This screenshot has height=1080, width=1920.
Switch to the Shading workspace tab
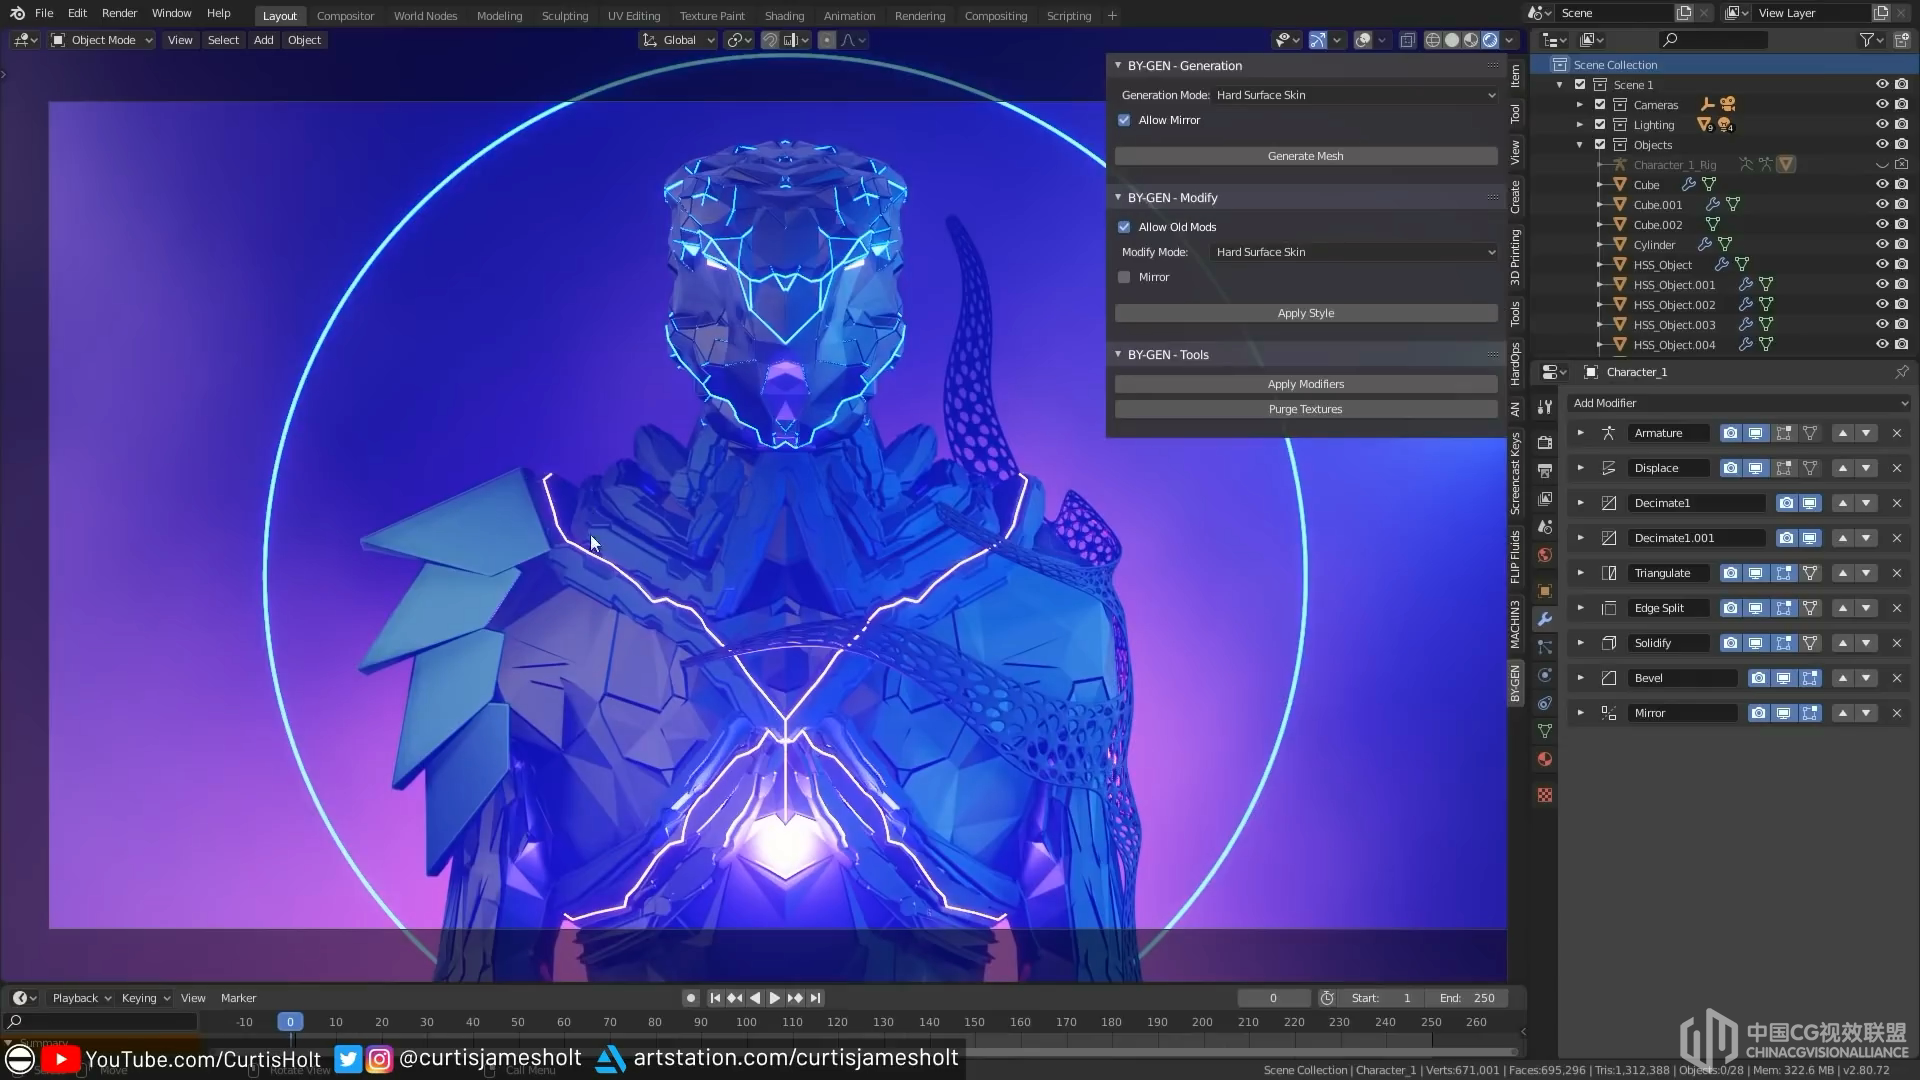click(x=784, y=16)
